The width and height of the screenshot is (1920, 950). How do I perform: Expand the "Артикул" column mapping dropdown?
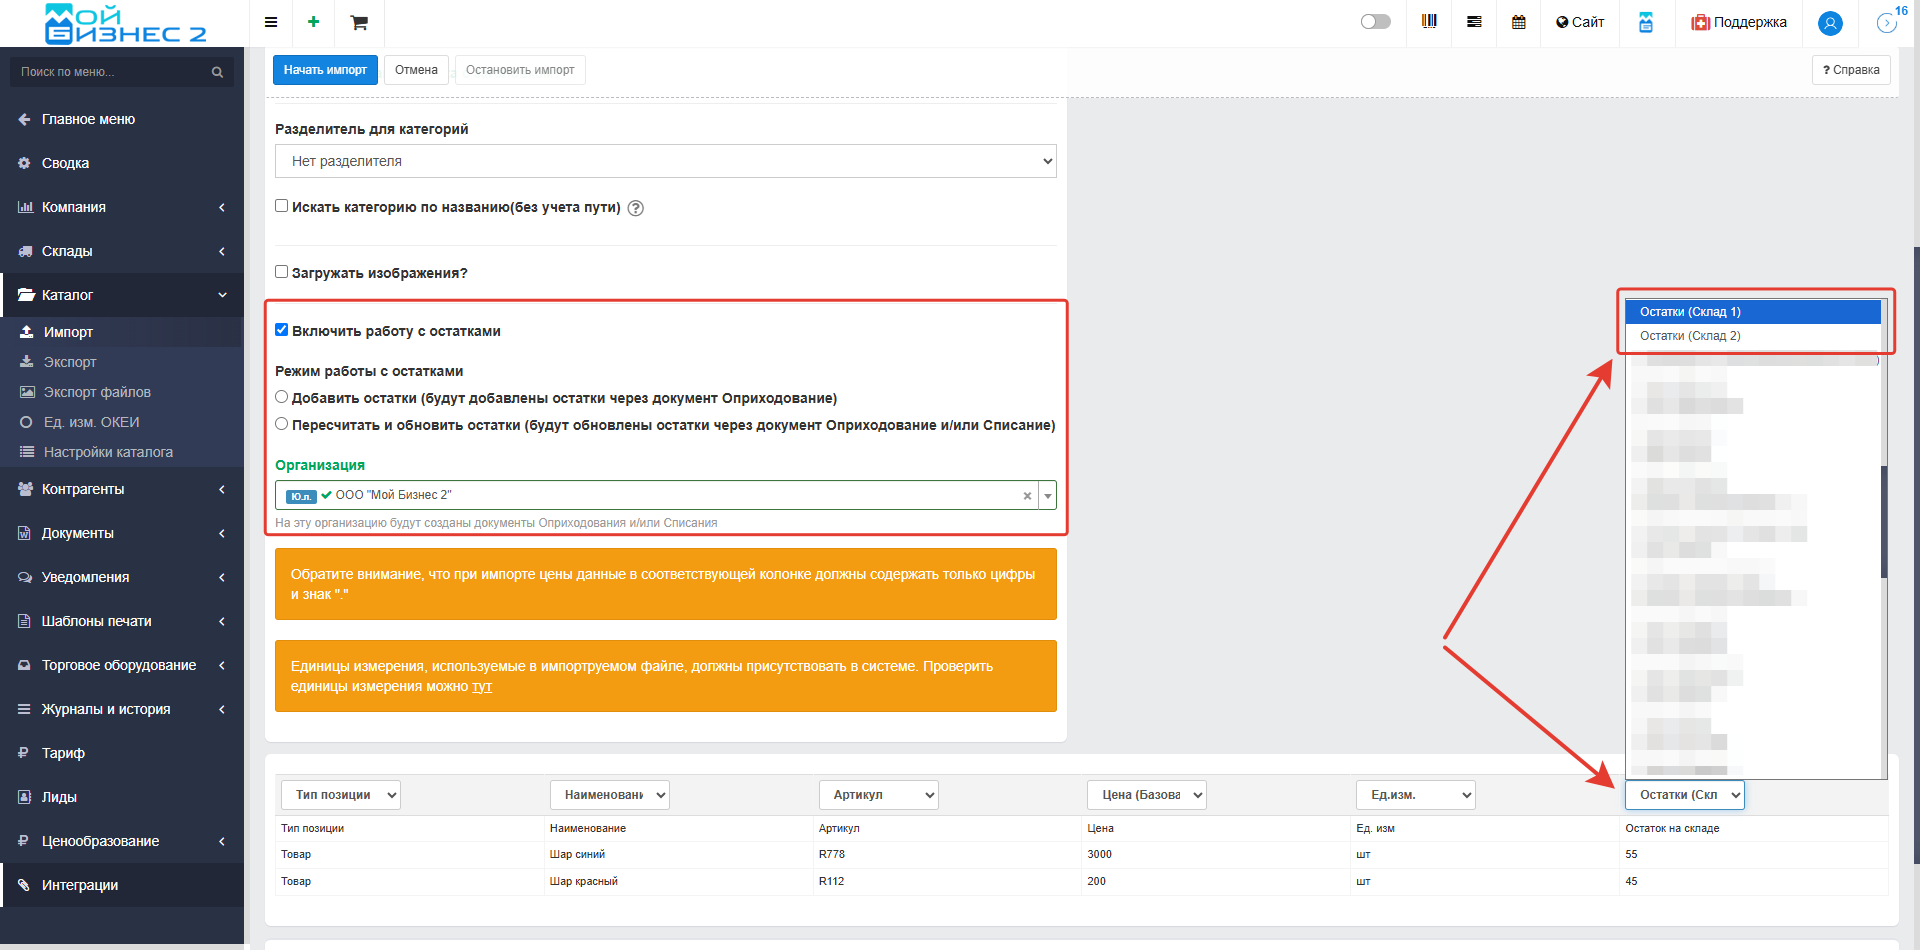(x=878, y=795)
